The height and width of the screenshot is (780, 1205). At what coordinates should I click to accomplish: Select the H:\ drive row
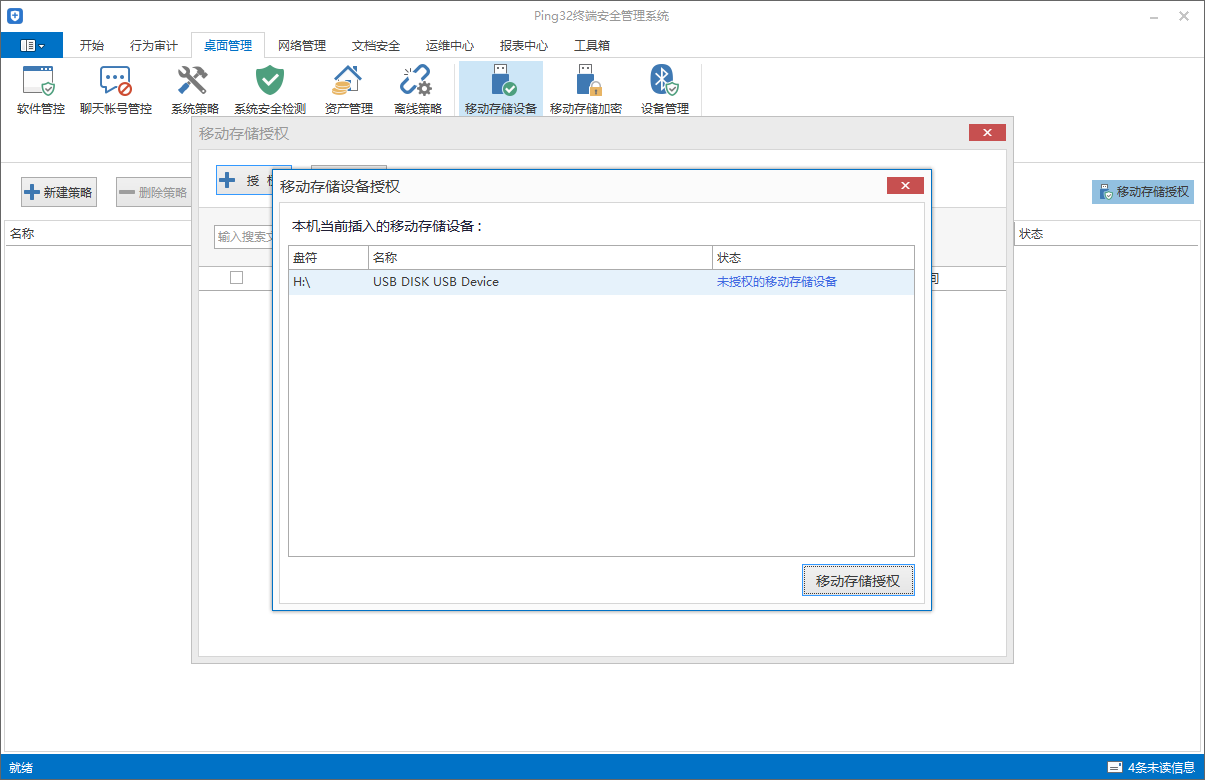(x=601, y=282)
